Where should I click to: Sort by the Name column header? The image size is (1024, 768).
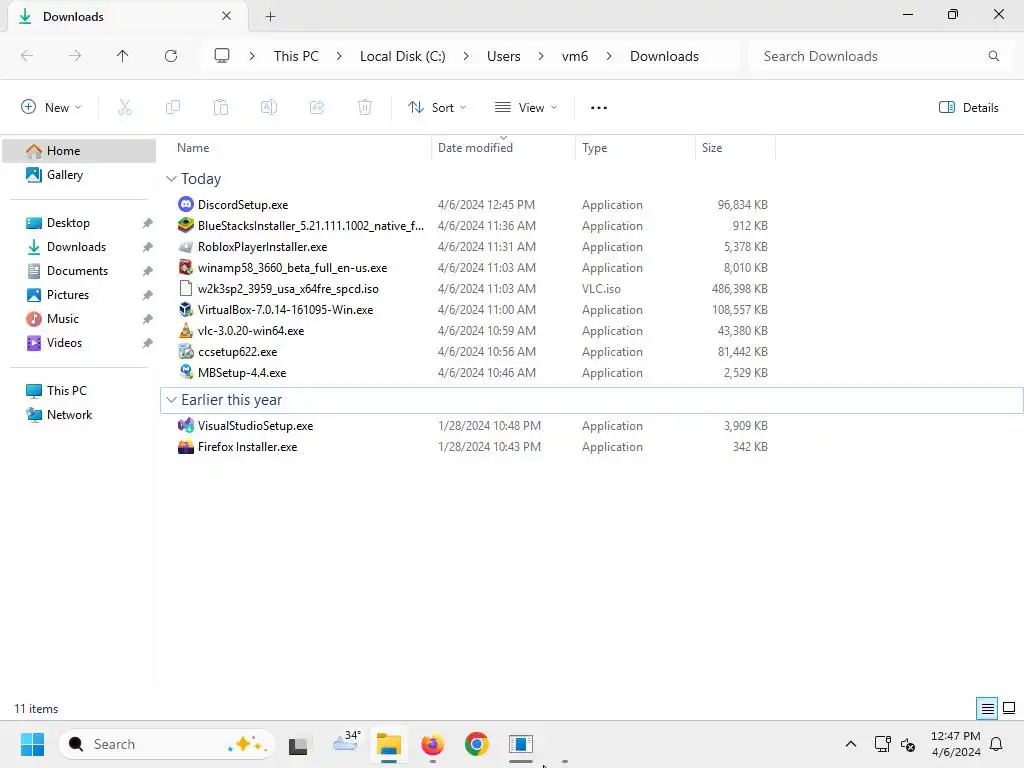tap(193, 148)
